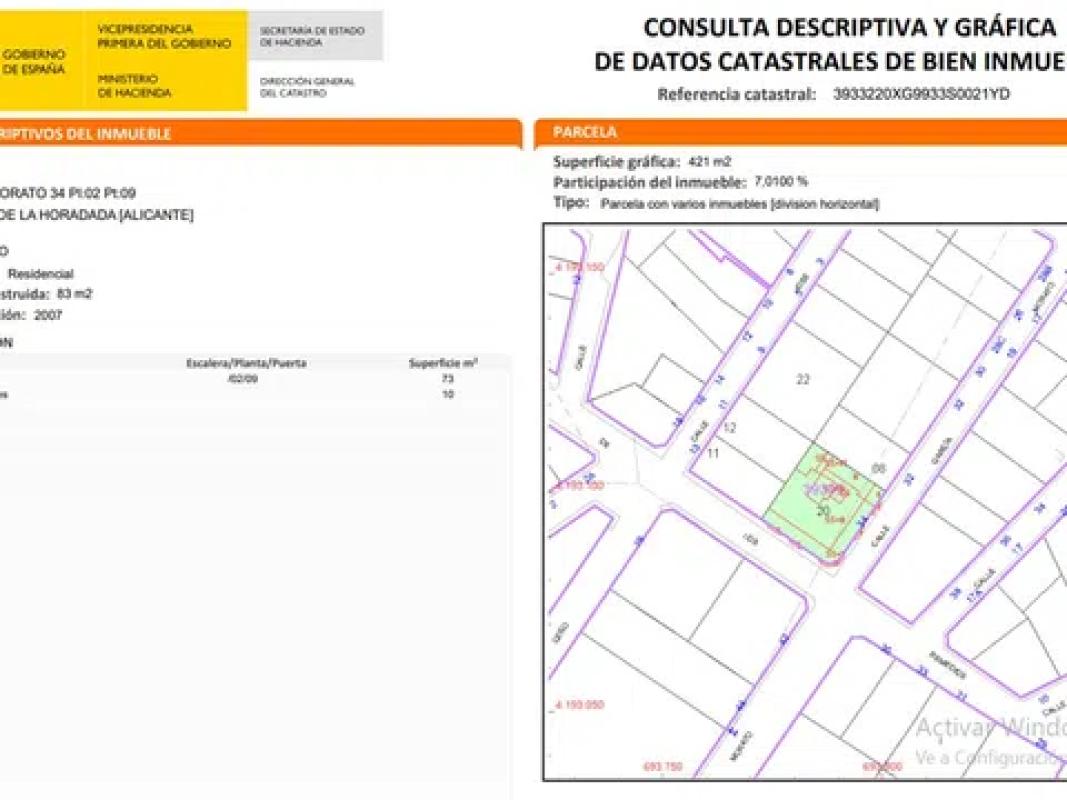Select the Participación del inmueble 7,0100 % value
Screen dimensions: 1067x800
click(782, 182)
